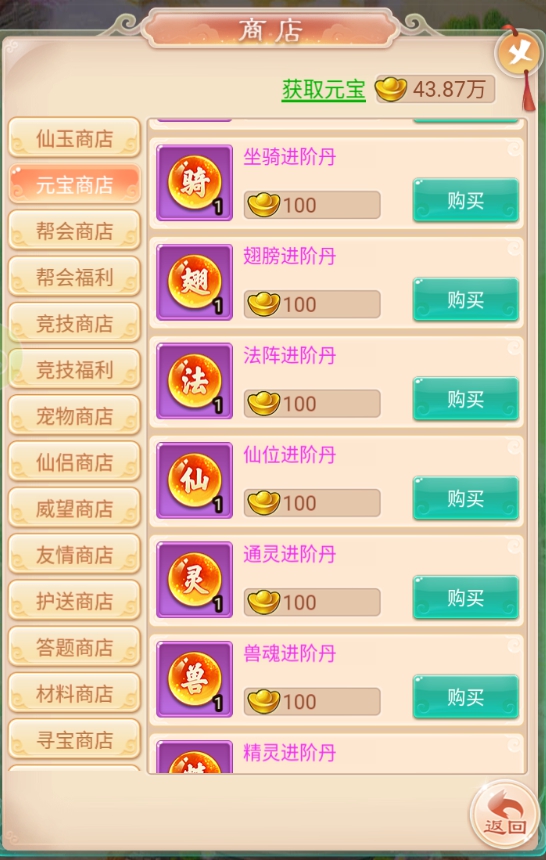Click the gold ingot balance icon
The width and height of the screenshot is (546, 860).
click(391, 89)
